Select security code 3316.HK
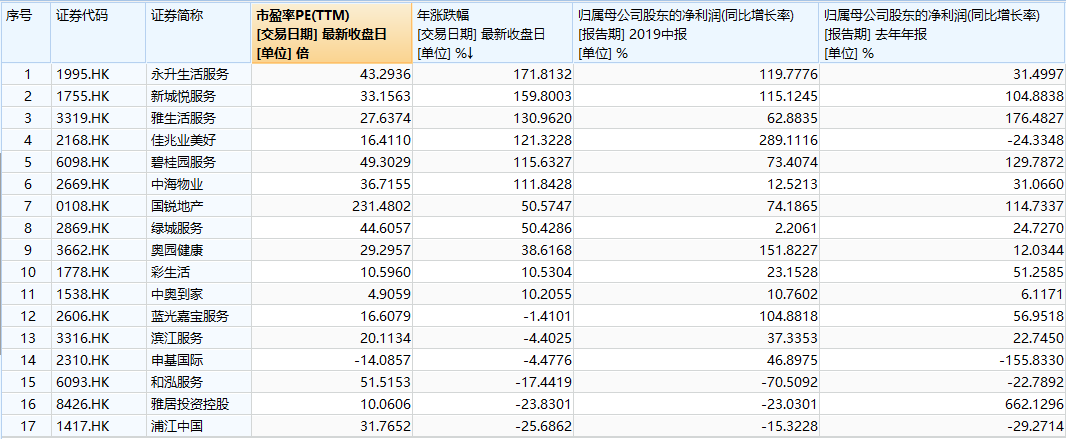Screen dimensions: 1066x439 [x=83, y=338]
